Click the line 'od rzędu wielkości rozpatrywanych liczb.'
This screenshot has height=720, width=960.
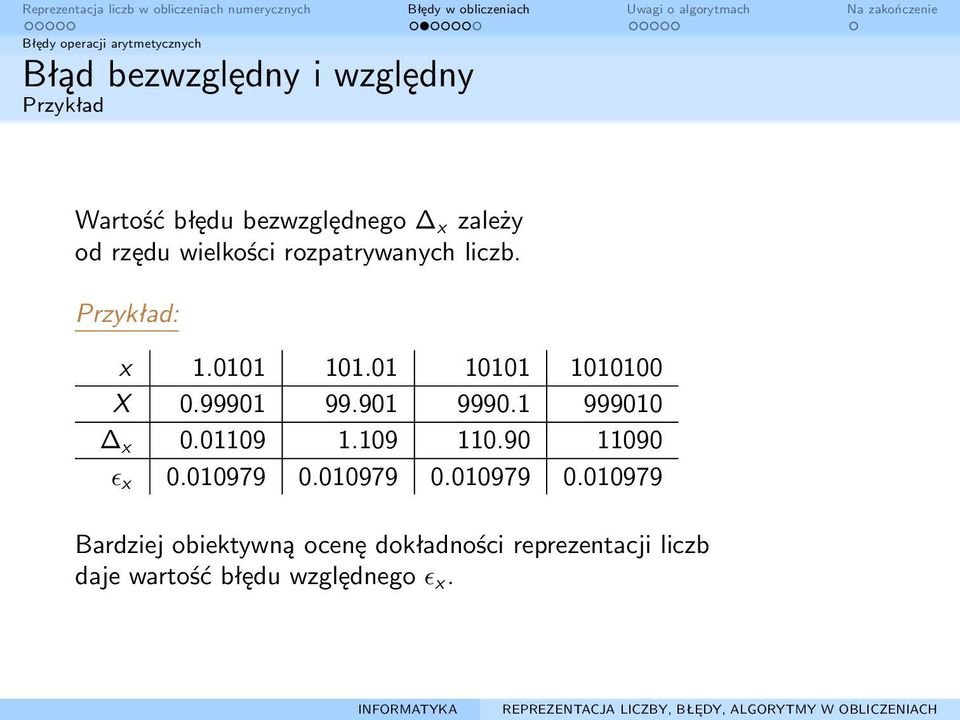[x=298, y=253]
